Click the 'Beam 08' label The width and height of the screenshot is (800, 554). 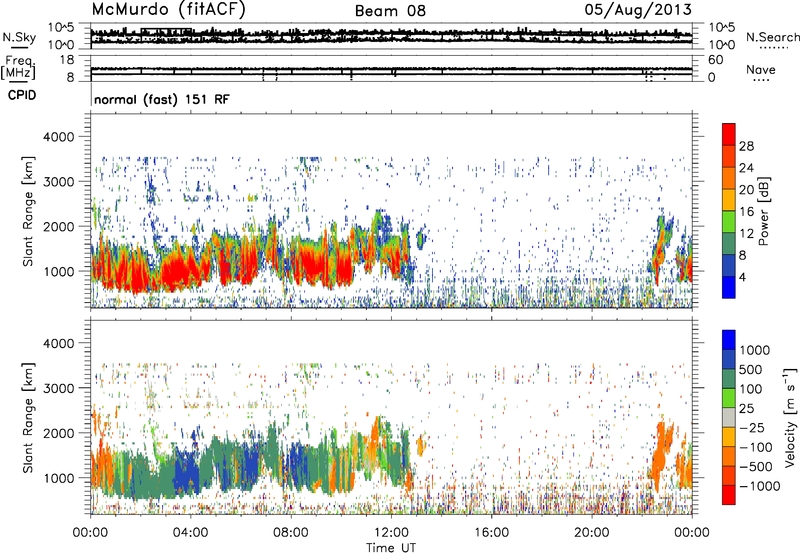(390, 11)
